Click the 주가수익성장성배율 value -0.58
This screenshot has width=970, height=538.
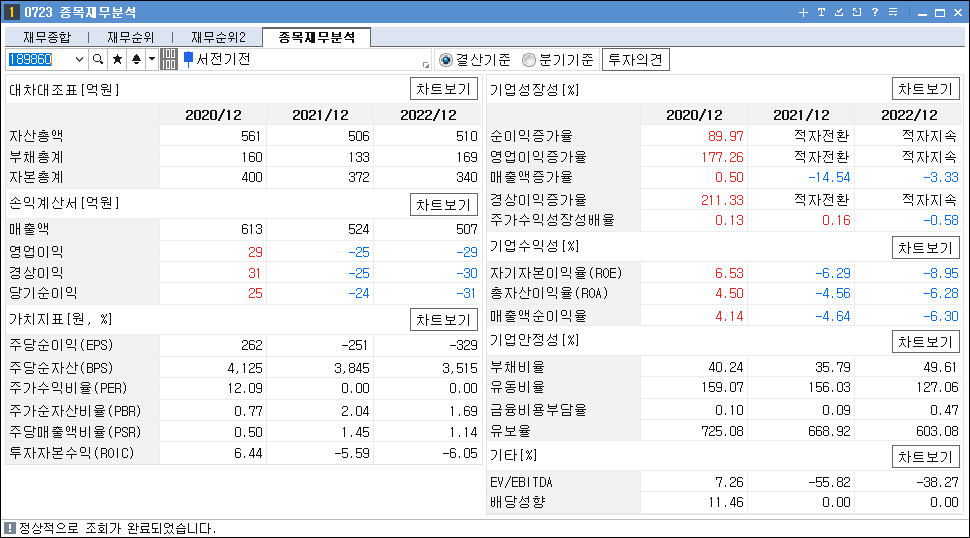940,220
